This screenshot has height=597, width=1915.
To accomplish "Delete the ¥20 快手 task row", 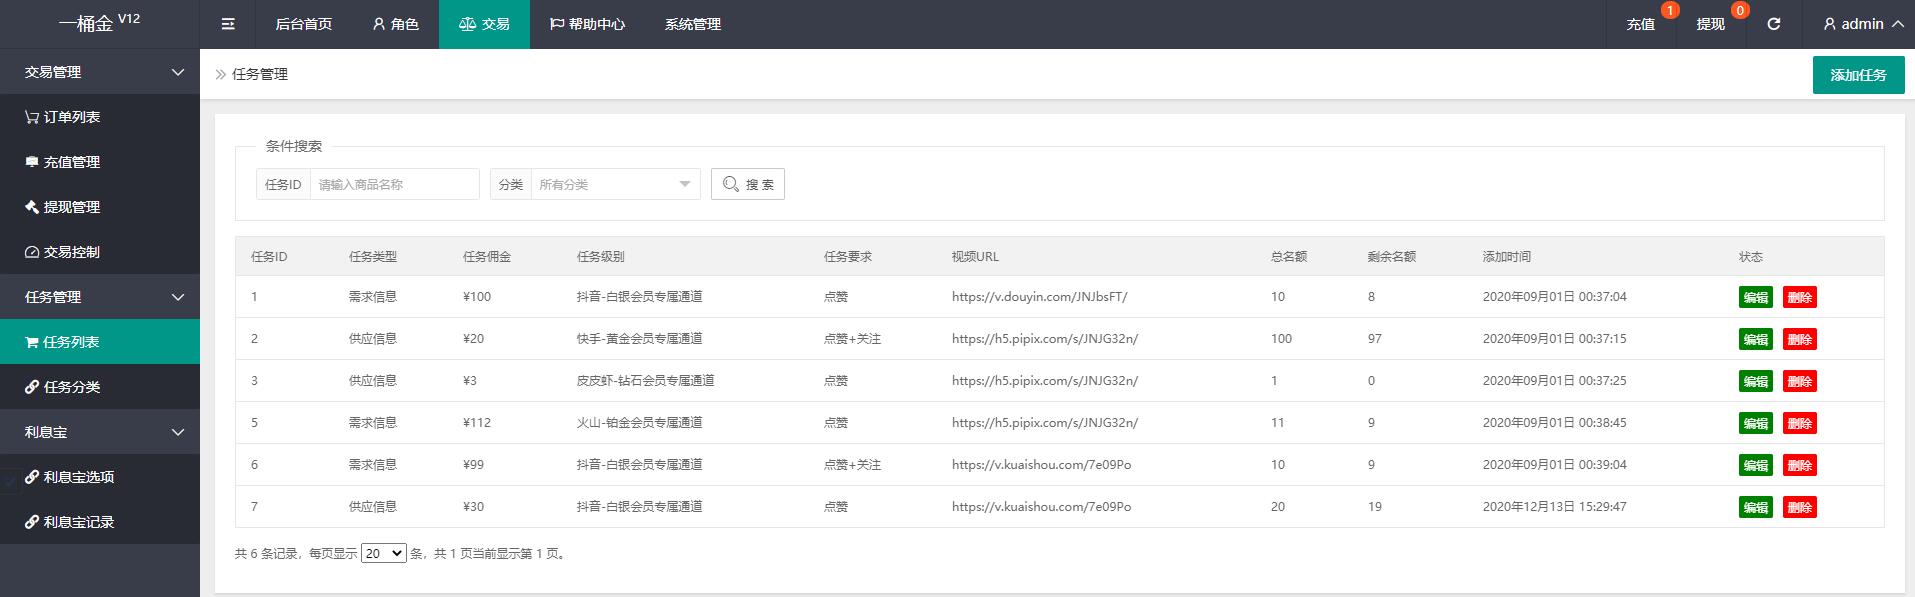I will pyautogui.click(x=1800, y=339).
